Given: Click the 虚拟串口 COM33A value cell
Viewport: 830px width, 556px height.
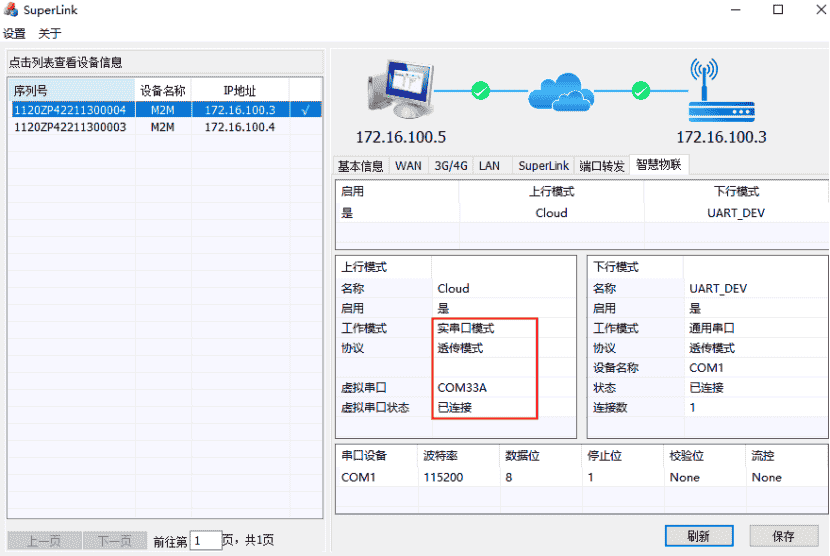Looking at the screenshot, I should click(486, 387).
